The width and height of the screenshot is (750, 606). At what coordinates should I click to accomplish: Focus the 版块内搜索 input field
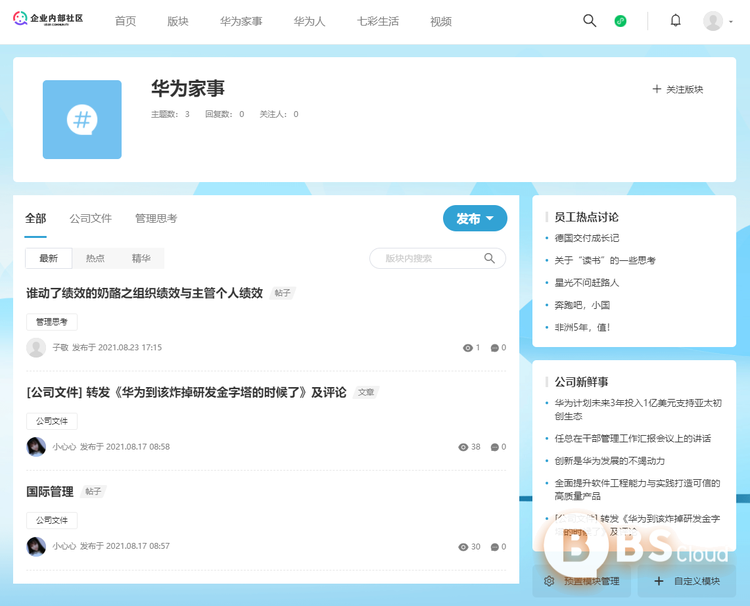tap(437, 258)
